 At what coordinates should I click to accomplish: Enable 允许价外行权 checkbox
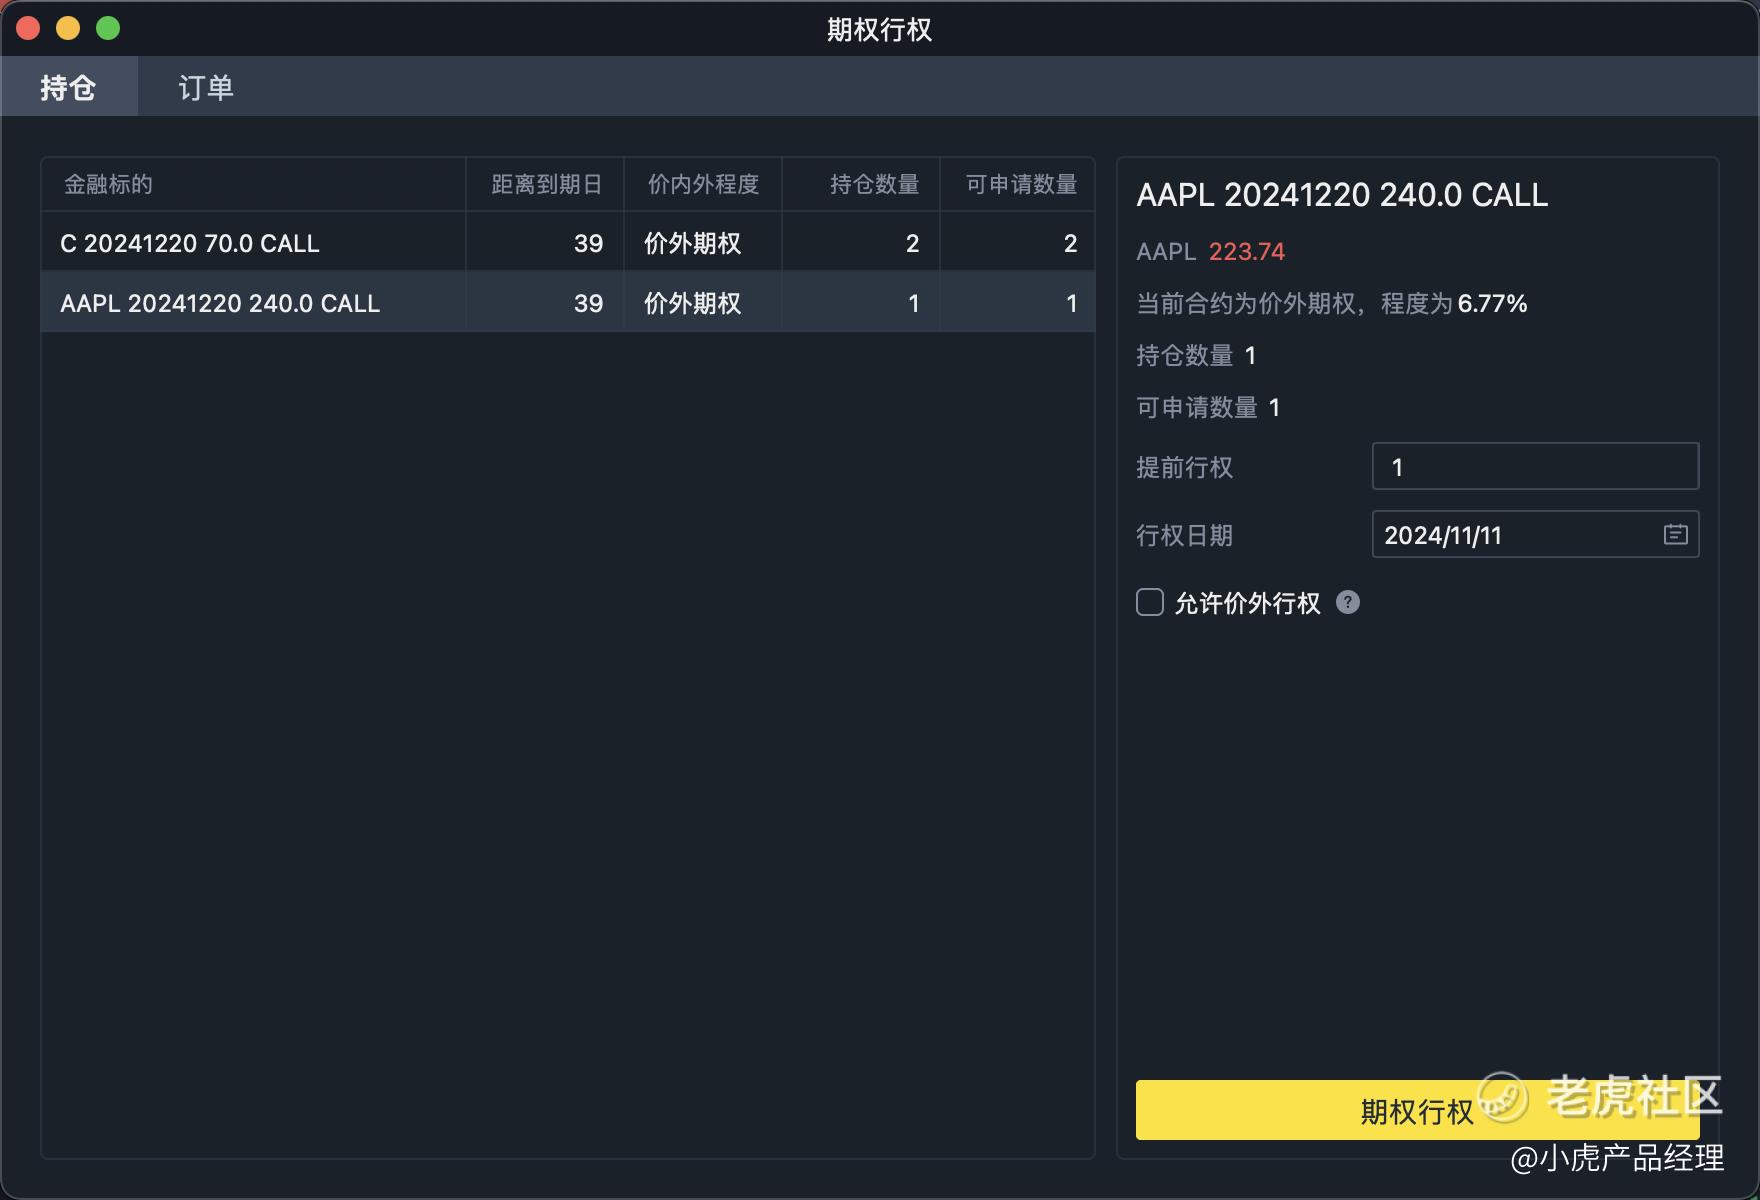pos(1150,602)
